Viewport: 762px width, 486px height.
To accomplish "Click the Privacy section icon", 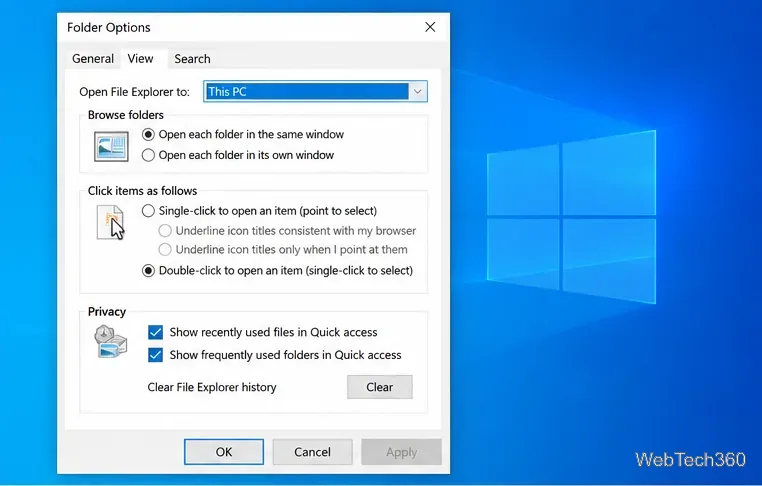I will point(110,342).
